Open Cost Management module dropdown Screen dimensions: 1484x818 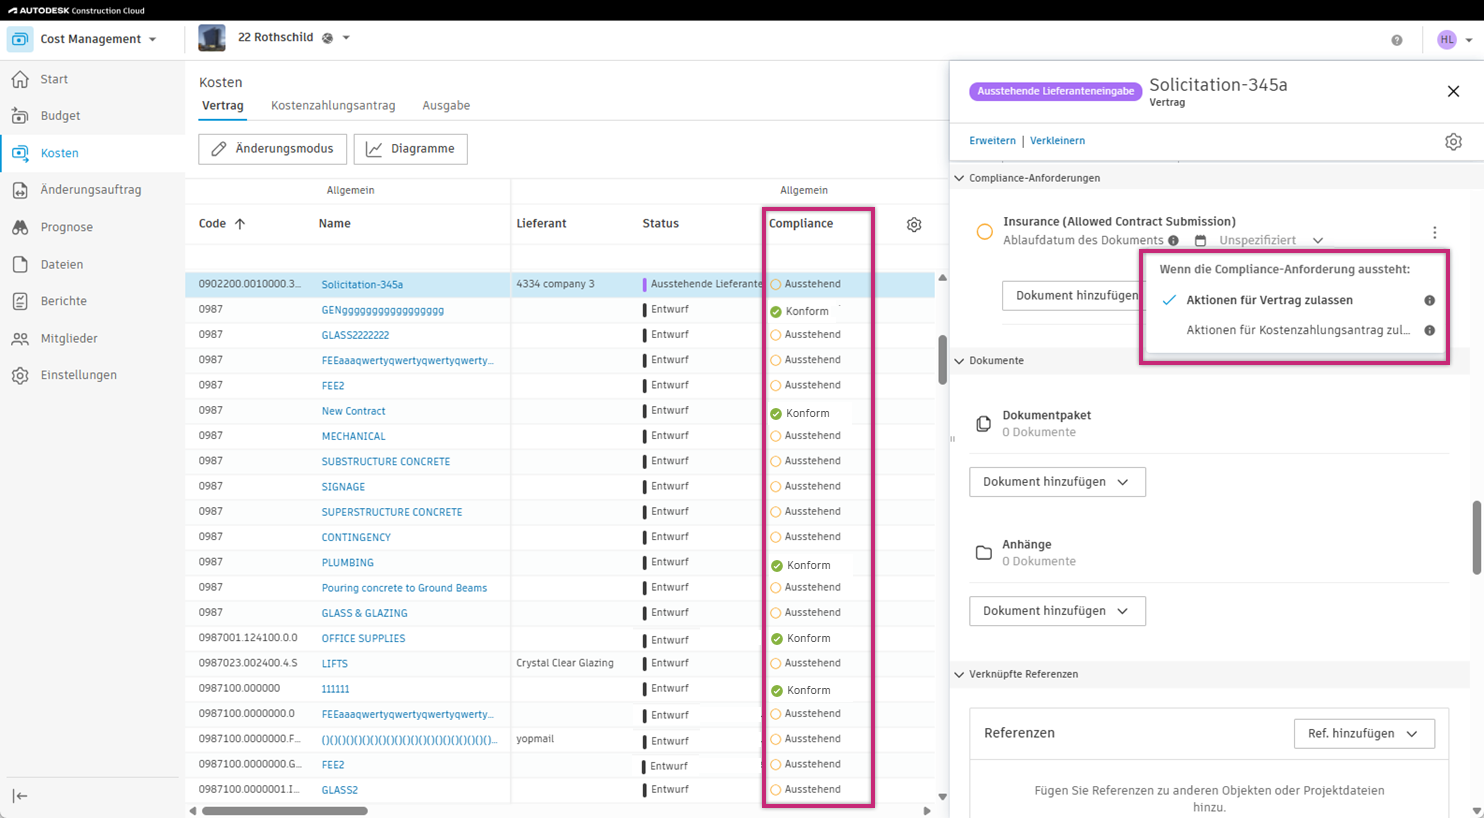[152, 40]
